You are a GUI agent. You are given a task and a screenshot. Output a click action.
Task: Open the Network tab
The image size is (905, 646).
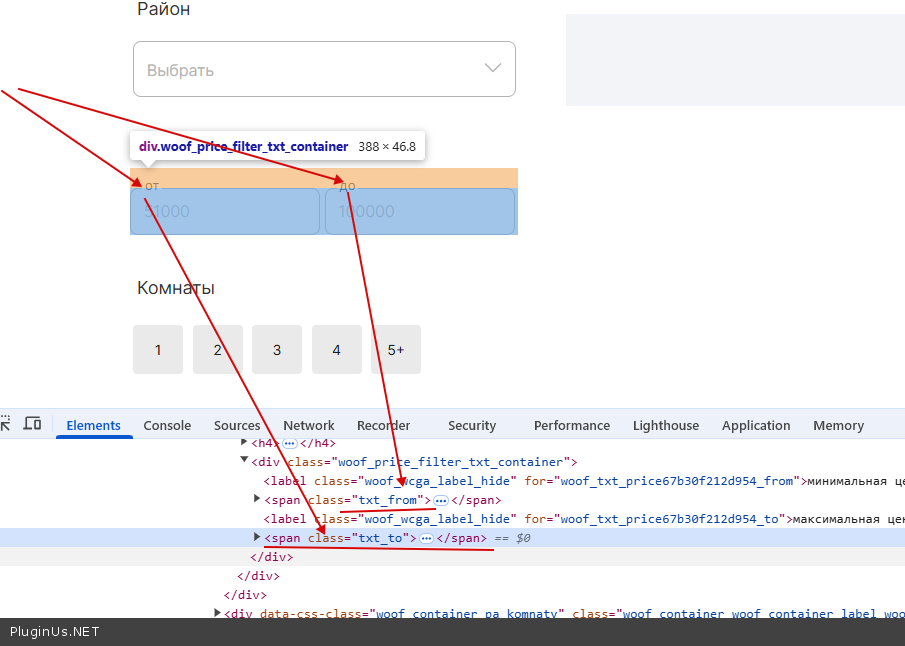tap(308, 425)
